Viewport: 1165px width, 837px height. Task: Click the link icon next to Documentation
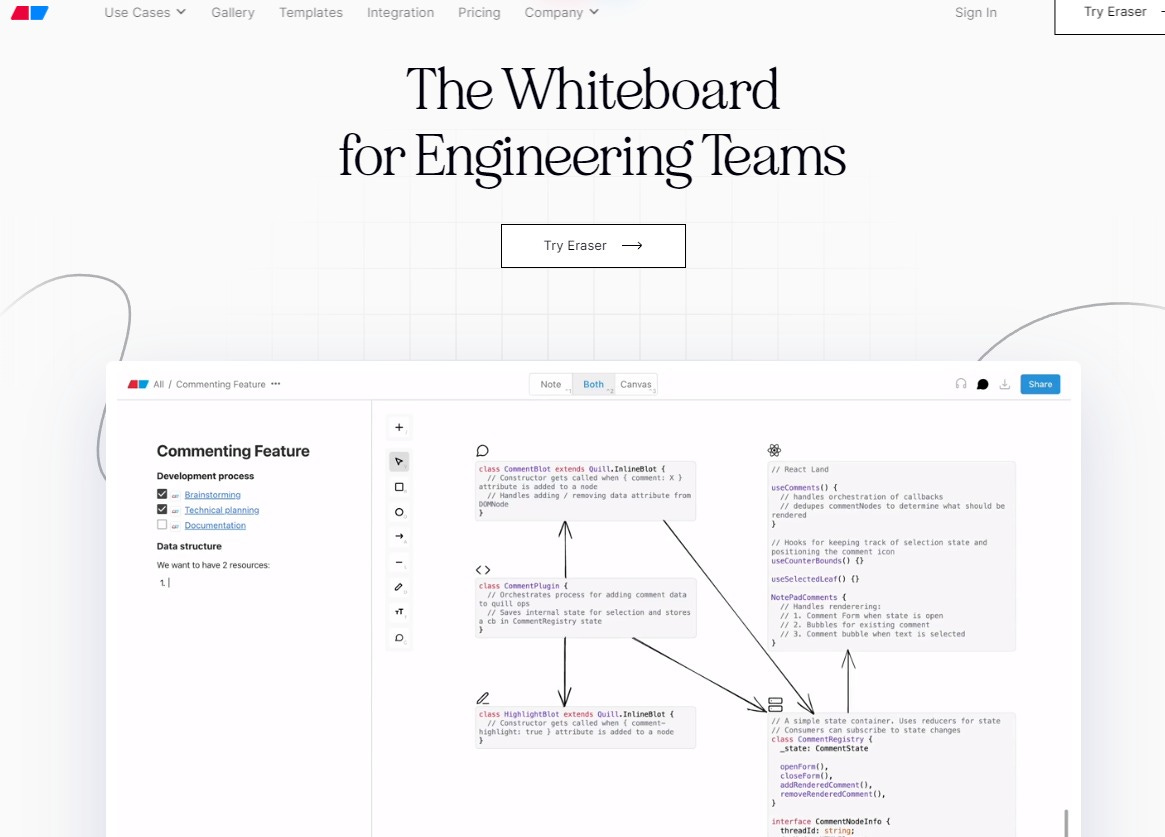click(175, 526)
